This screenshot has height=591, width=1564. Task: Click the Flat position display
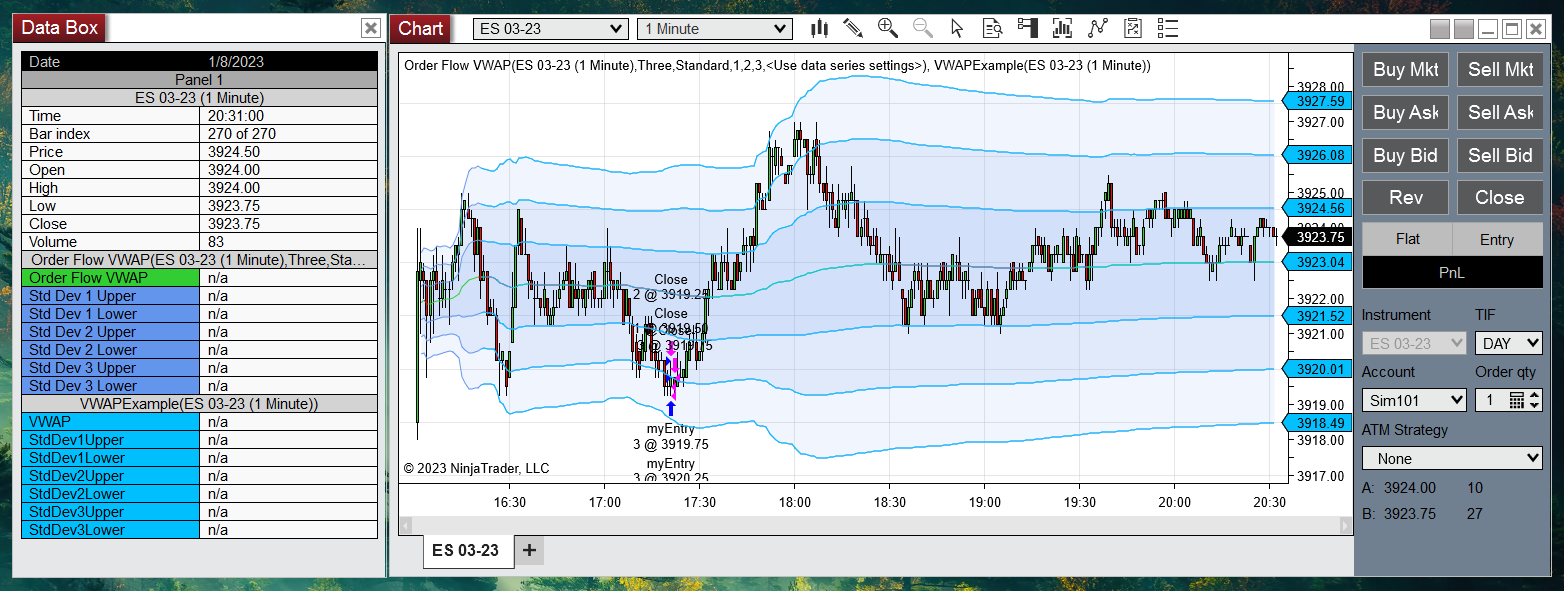(1407, 239)
